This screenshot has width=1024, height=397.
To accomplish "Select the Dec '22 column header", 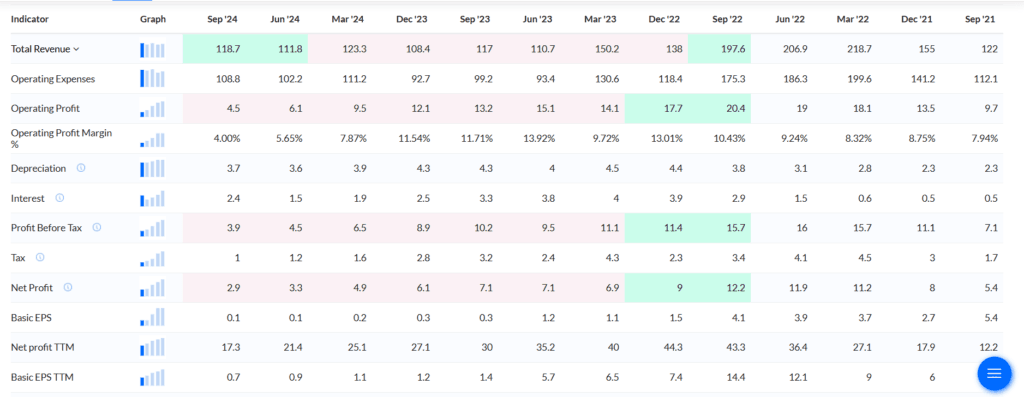I will tap(667, 20).
